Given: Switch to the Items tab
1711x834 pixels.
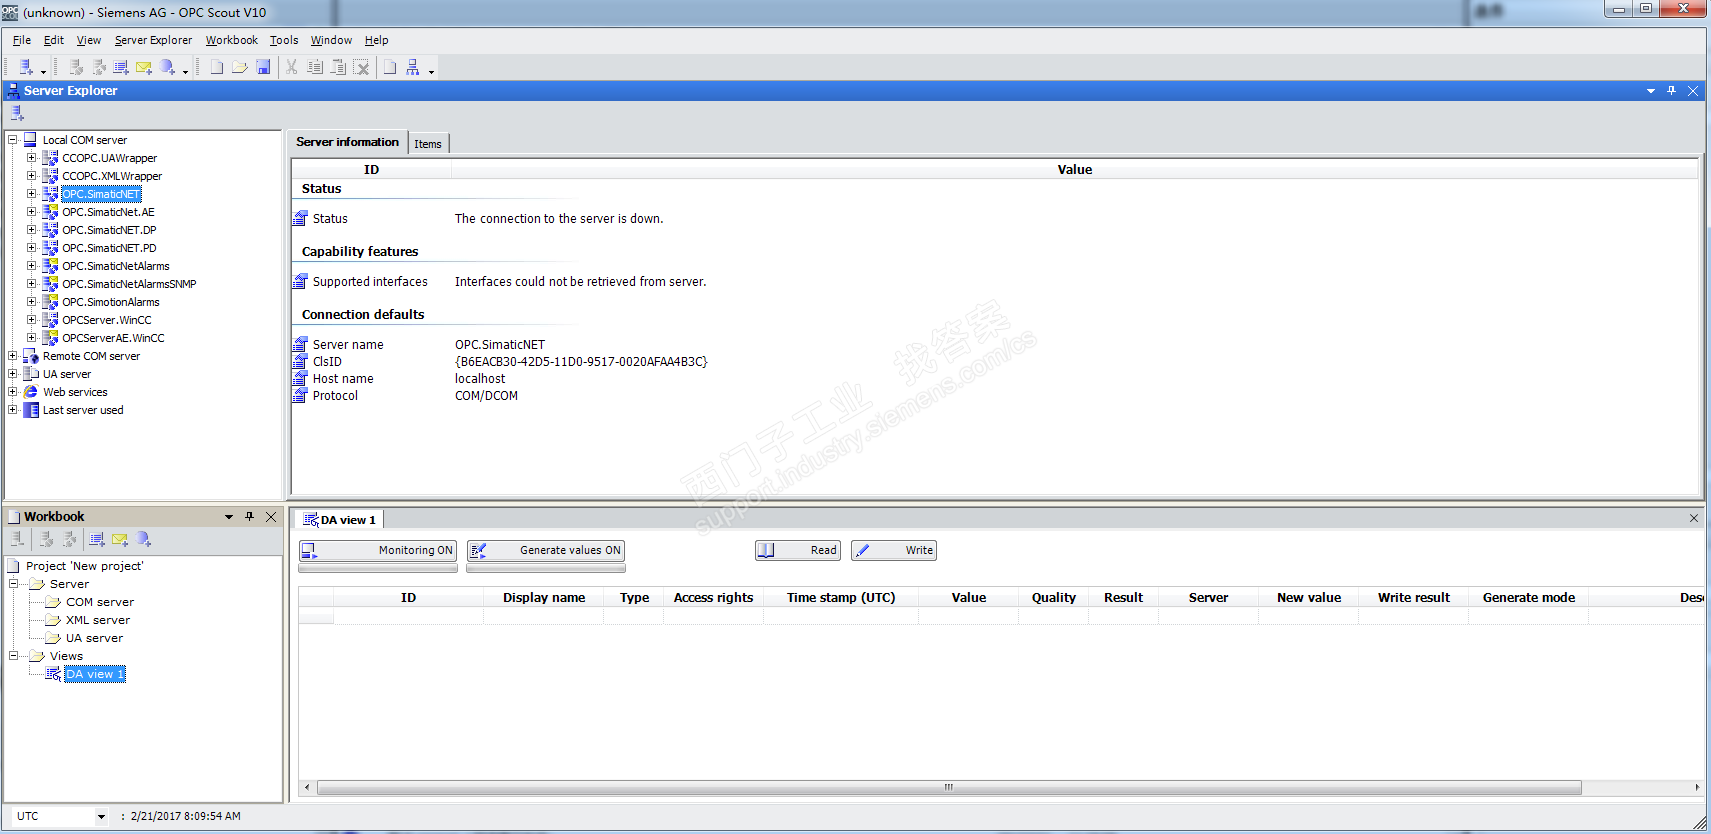Looking at the screenshot, I should coord(428,144).
